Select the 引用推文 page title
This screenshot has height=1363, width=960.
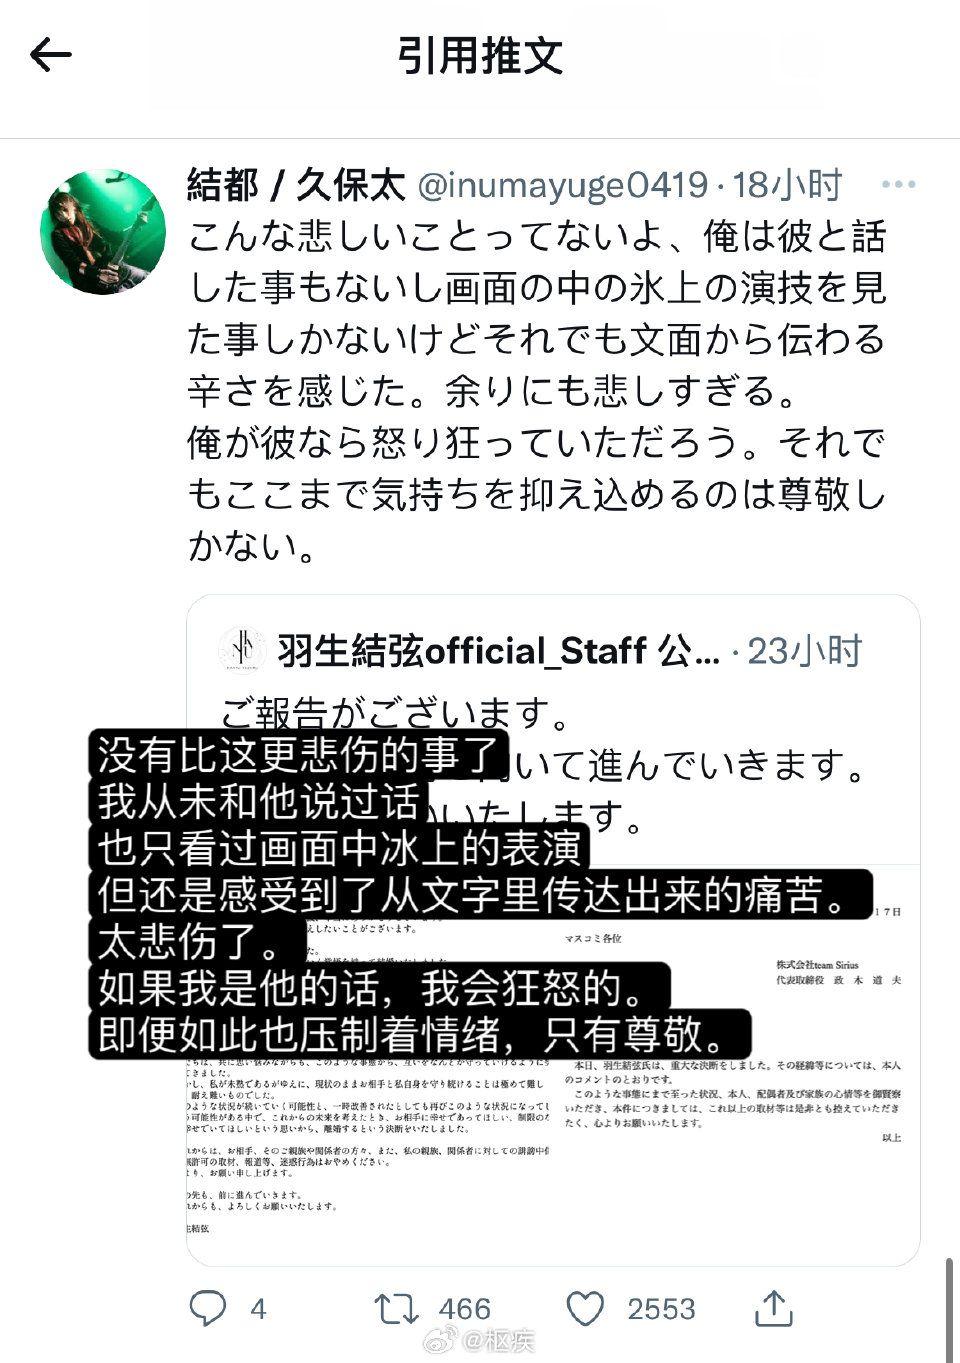(x=481, y=55)
